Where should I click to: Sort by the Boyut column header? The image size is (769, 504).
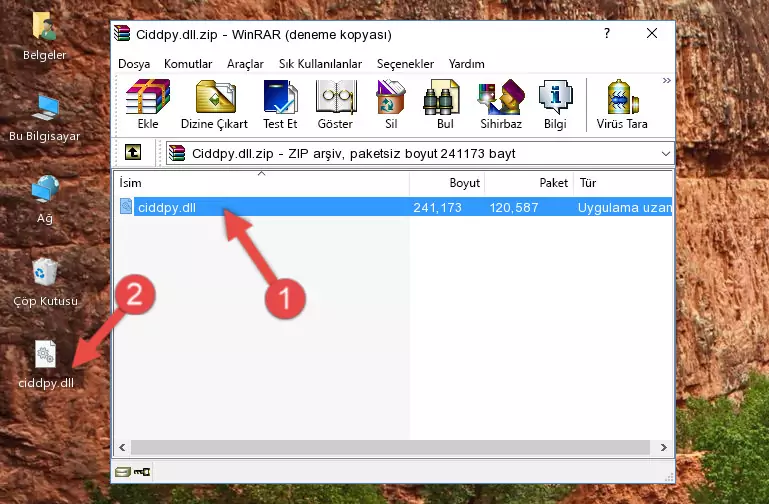447,183
